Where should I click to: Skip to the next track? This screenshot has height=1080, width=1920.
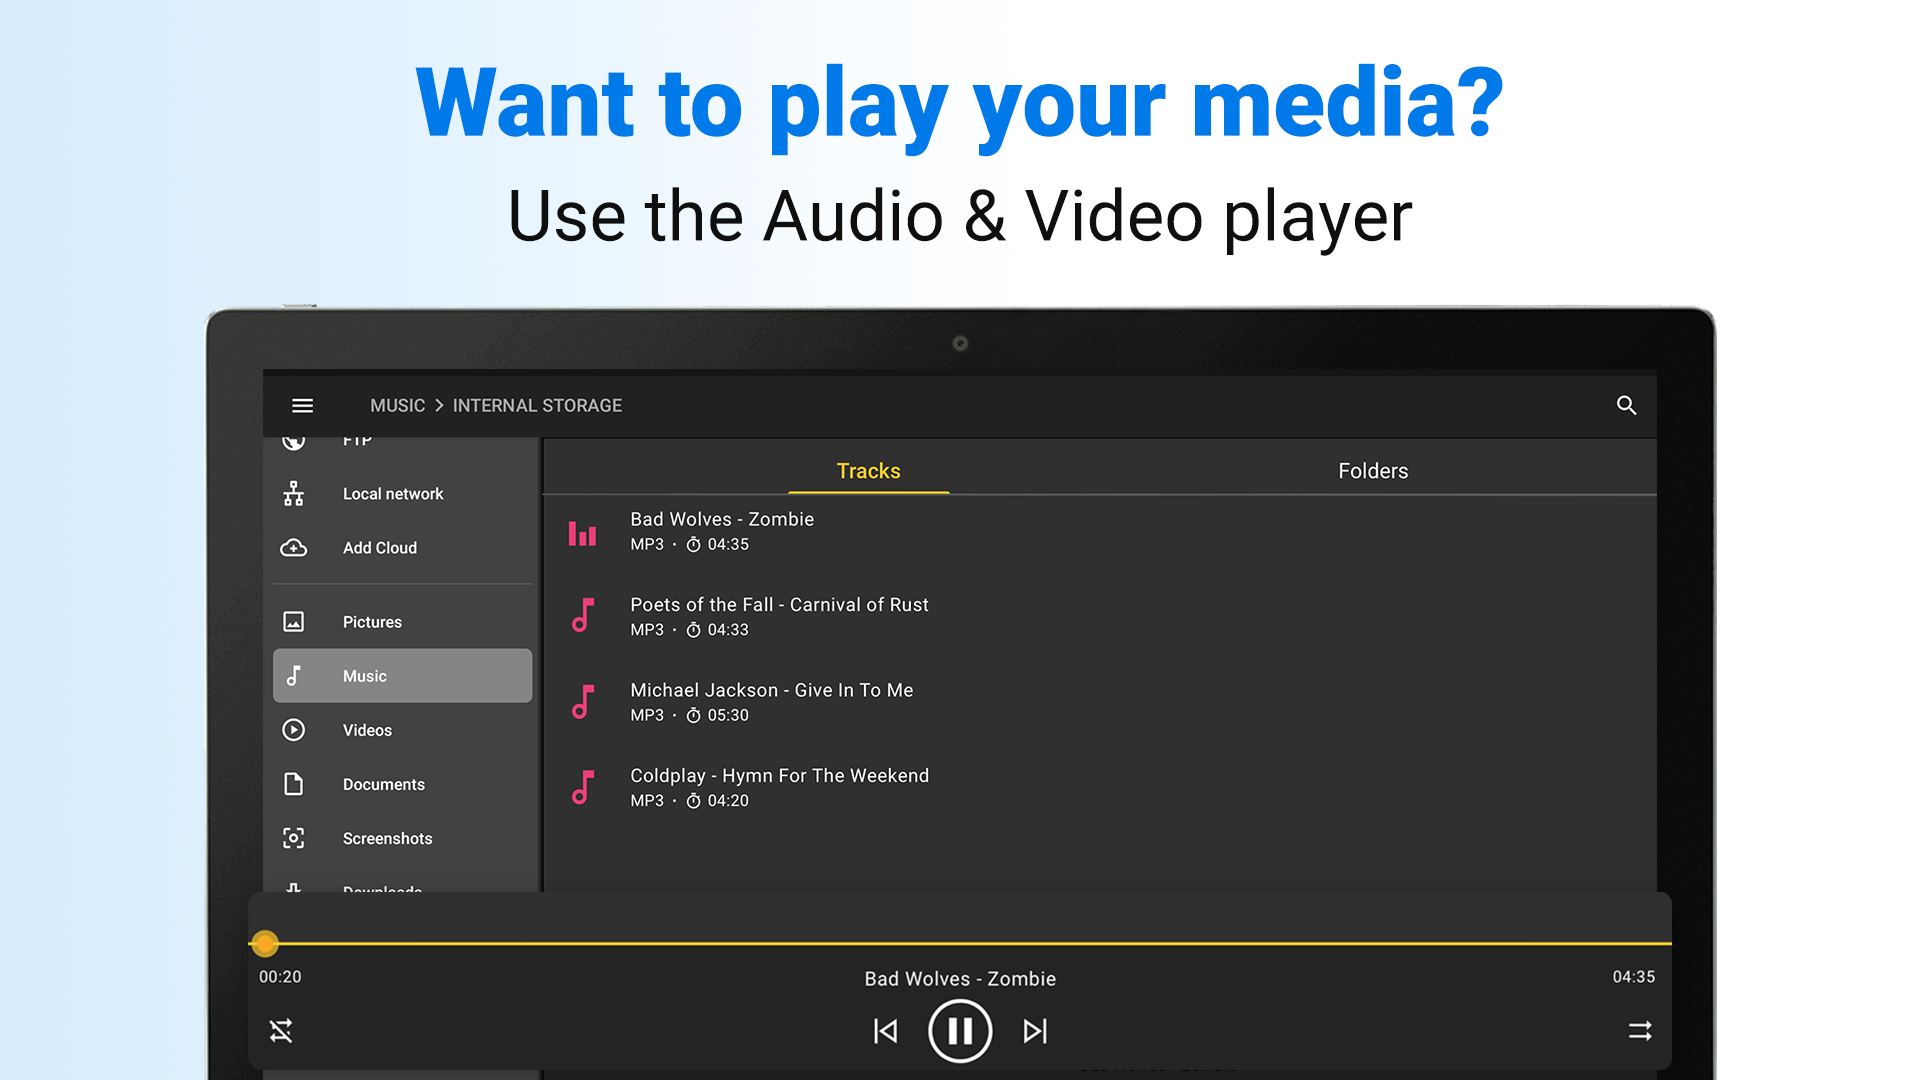(x=1035, y=1031)
